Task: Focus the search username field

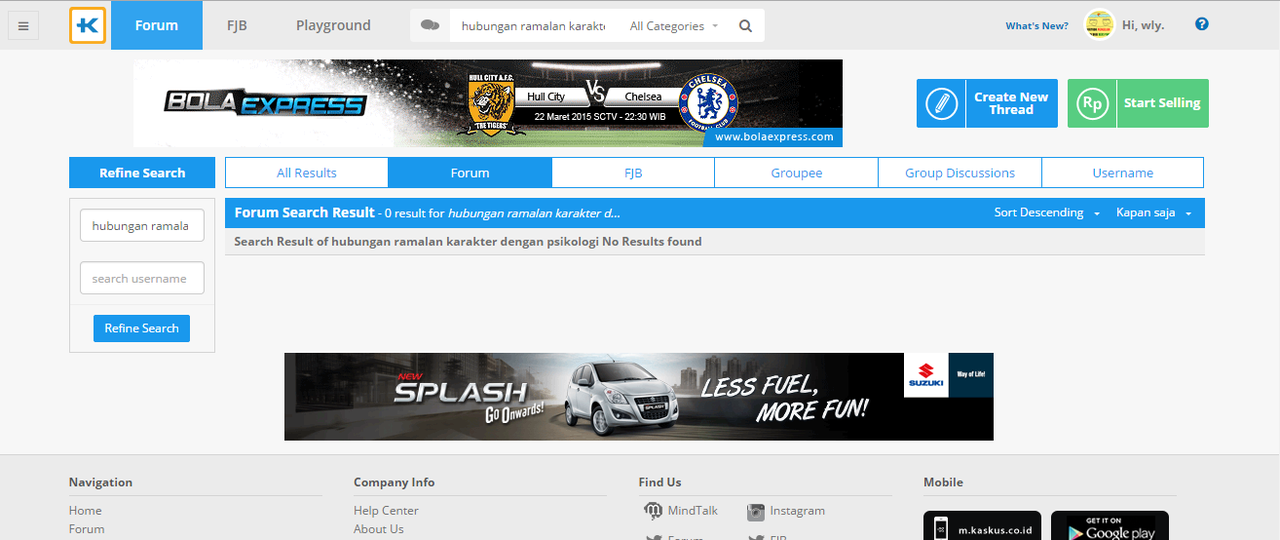Action: coord(141,278)
